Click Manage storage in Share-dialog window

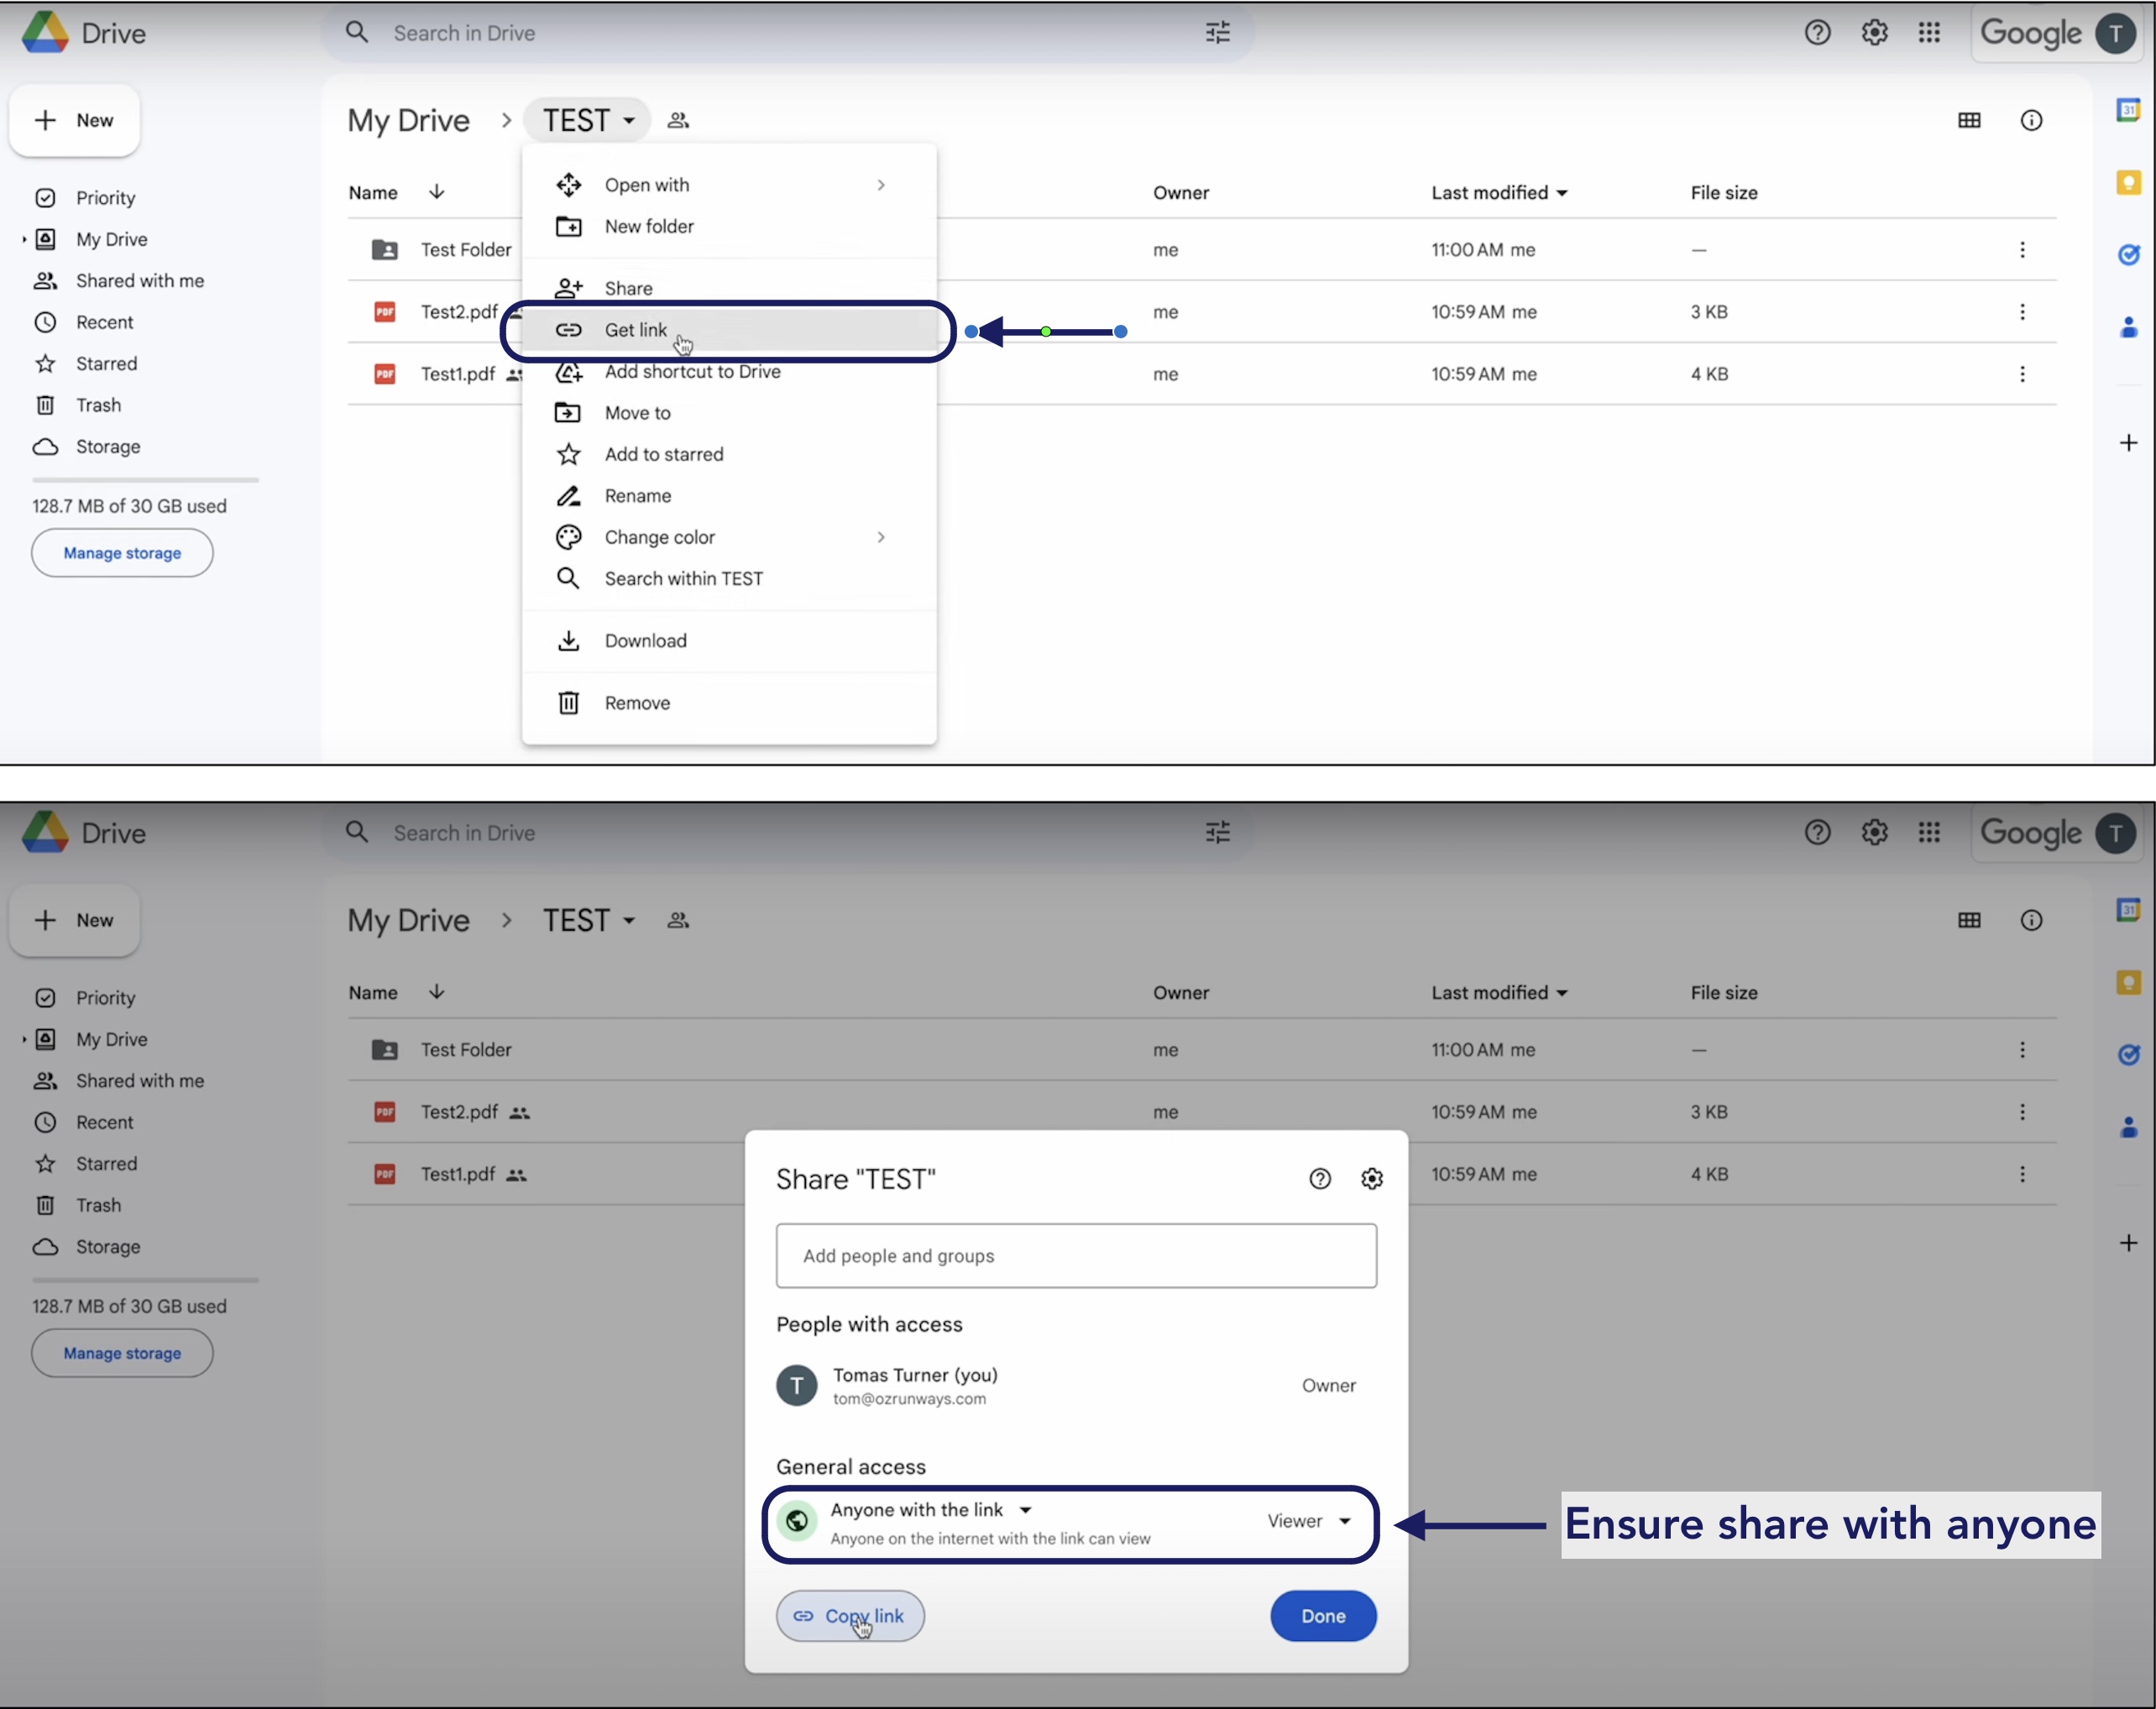[x=122, y=1353]
